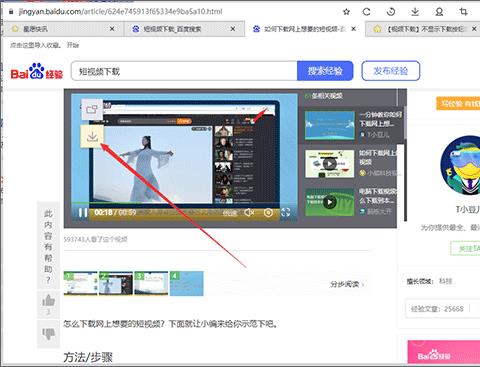Screen dimensions: 480x367
Task: Pause the video with the pause button
Action: tap(83, 212)
